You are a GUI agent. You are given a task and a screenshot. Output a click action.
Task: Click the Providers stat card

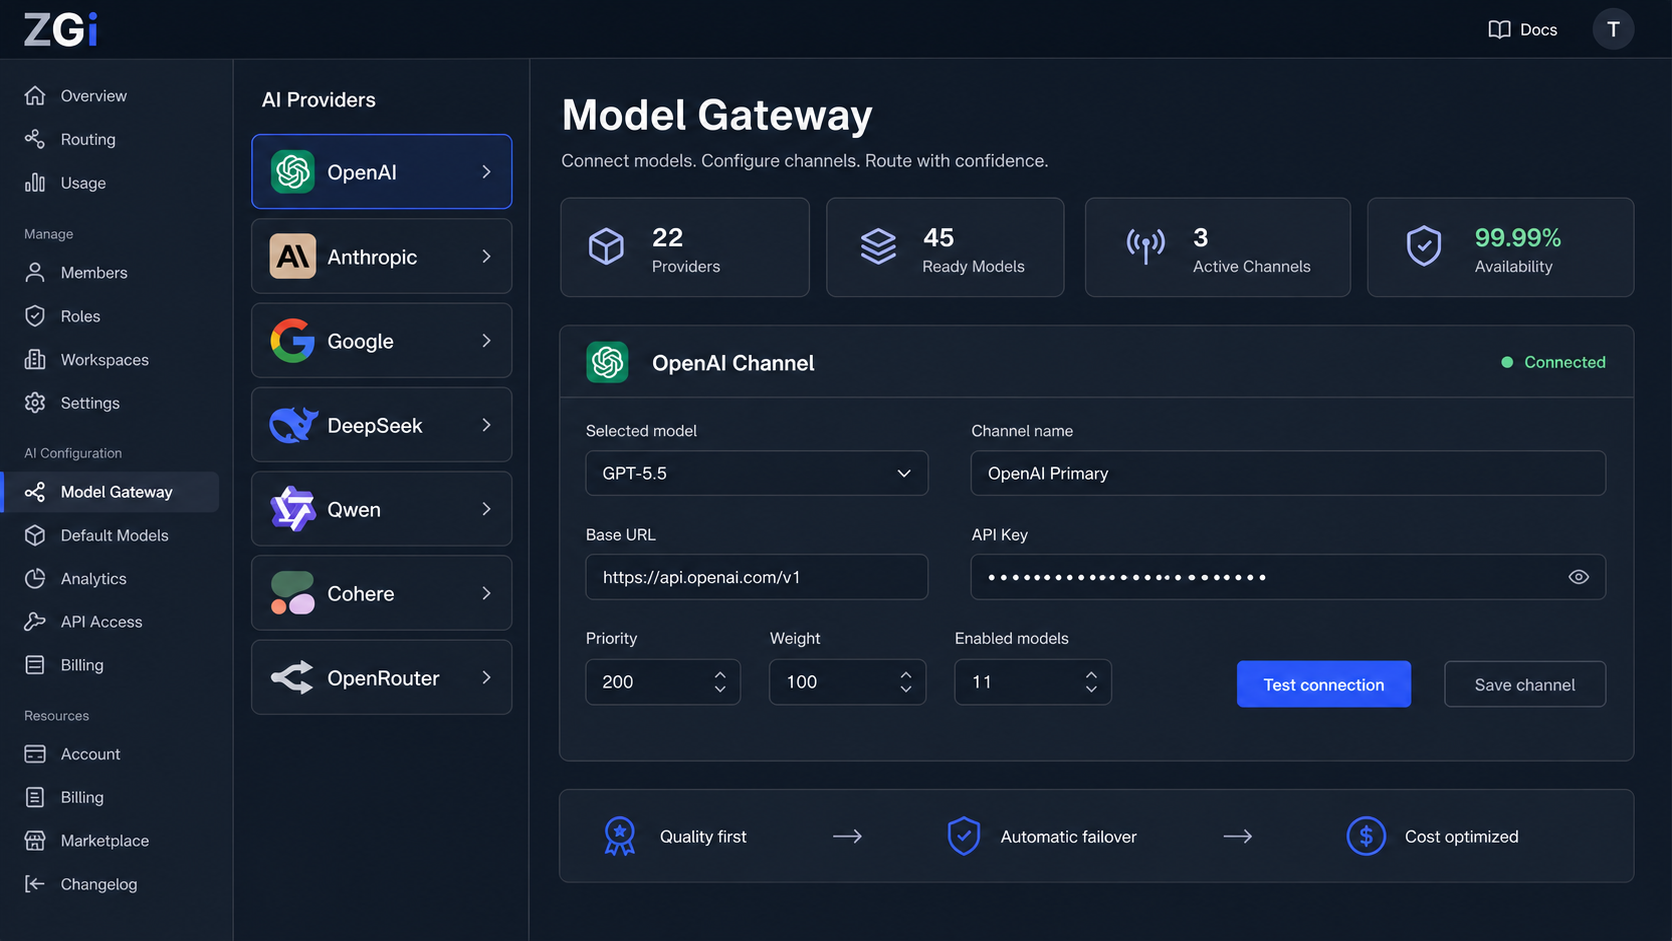click(685, 247)
